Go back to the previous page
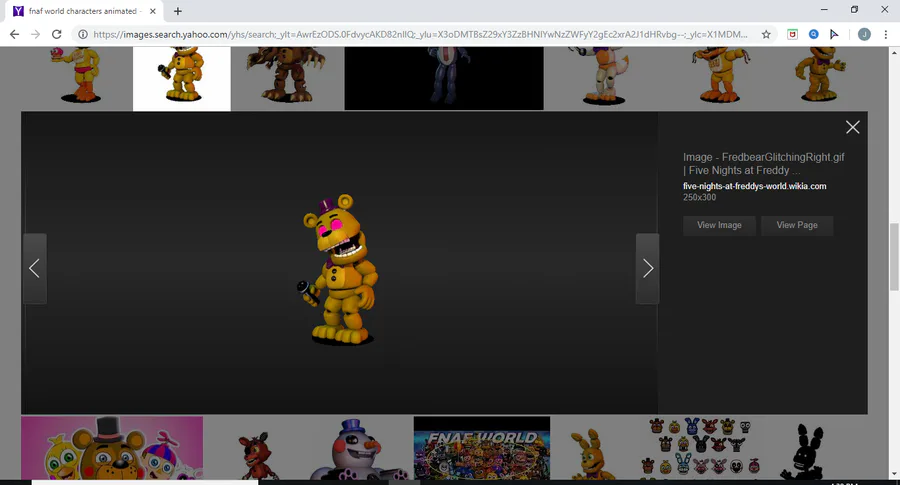The image size is (900, 485). pyautogui.click(x=14, y=34)
